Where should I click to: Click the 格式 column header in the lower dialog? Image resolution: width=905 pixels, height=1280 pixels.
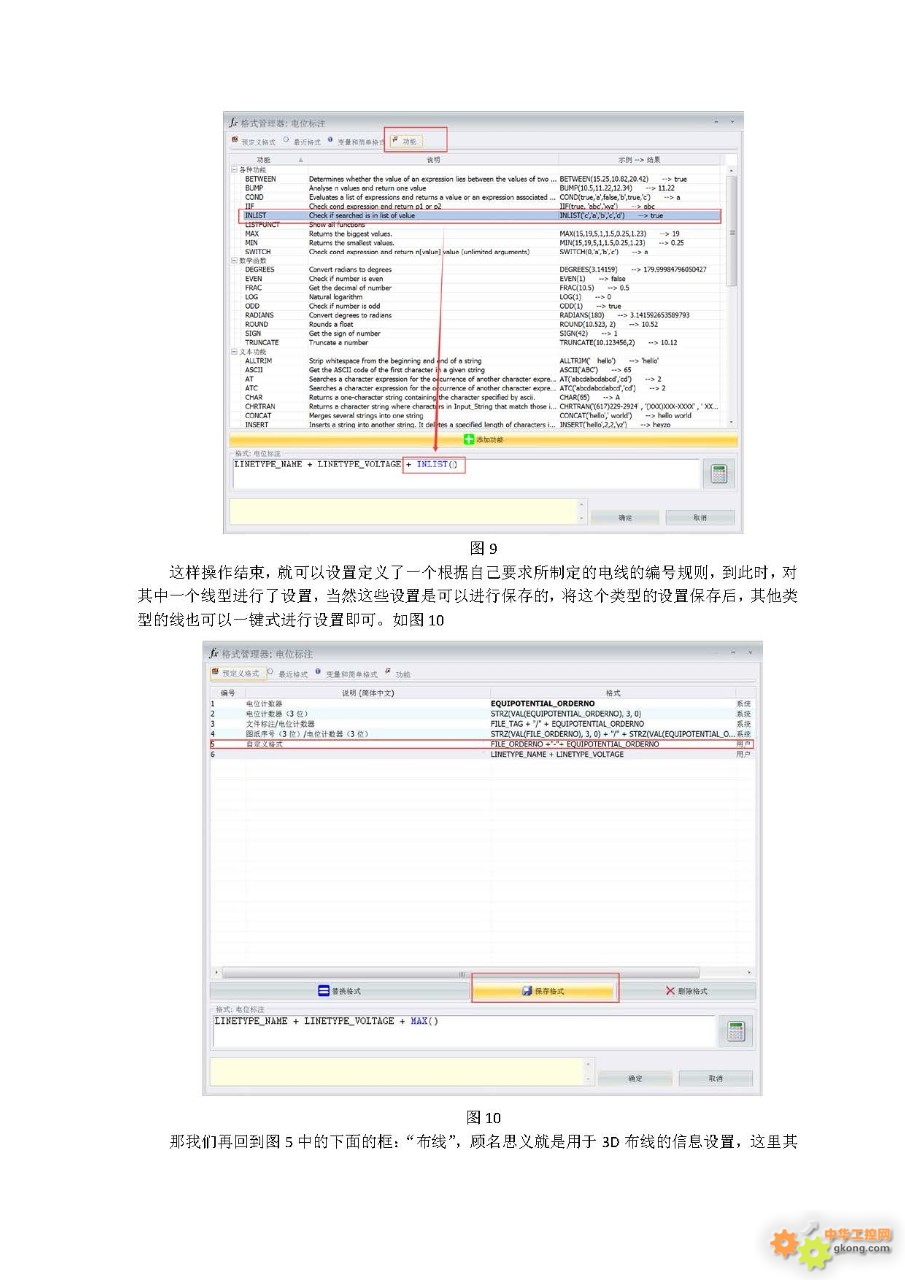612,693
